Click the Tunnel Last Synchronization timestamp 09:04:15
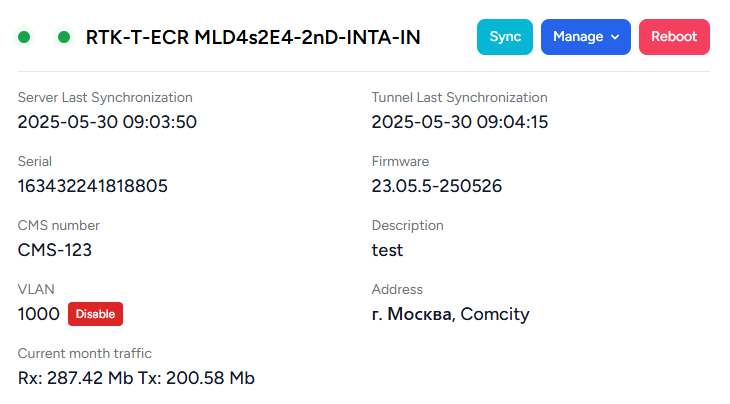 (460, 122)
